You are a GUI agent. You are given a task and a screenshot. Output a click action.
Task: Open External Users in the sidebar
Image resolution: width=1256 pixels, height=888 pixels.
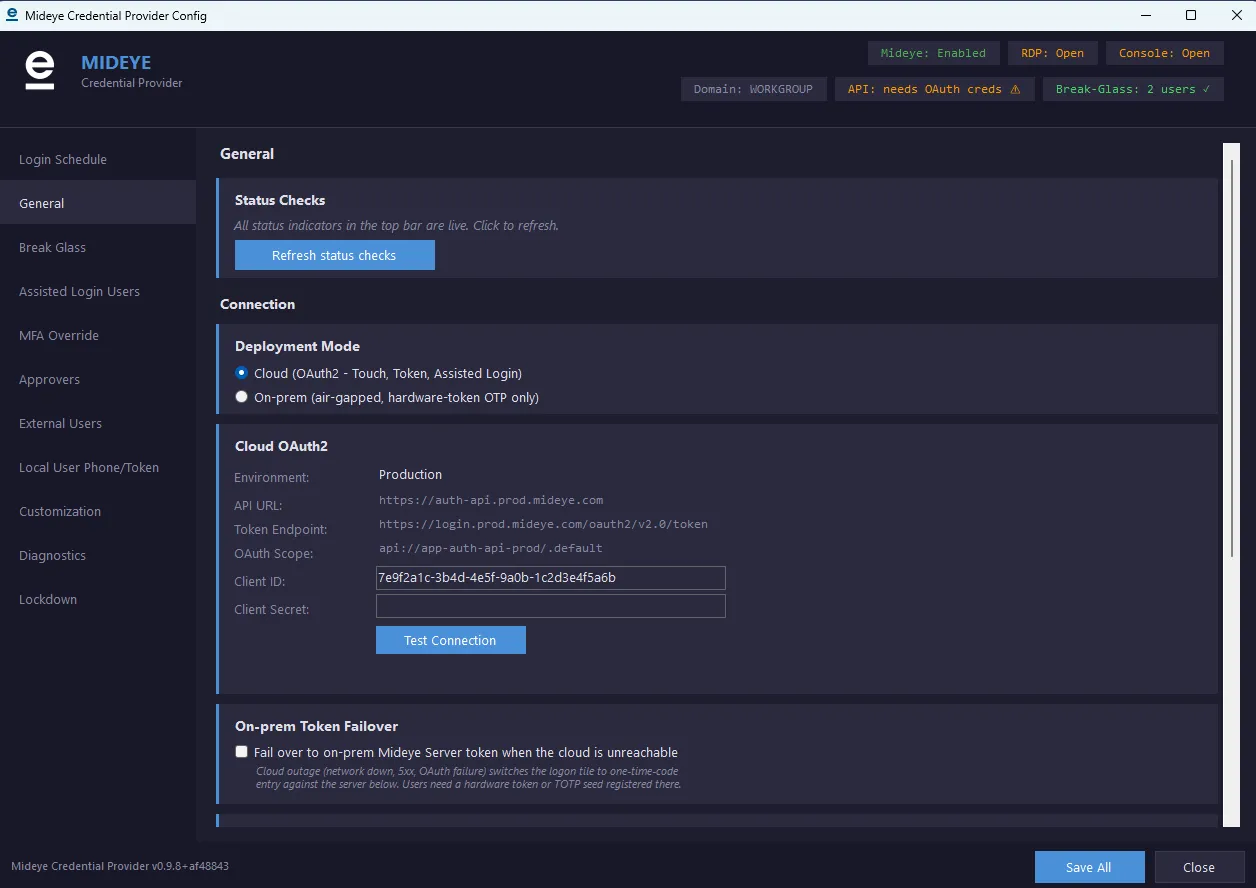point(98,423)
